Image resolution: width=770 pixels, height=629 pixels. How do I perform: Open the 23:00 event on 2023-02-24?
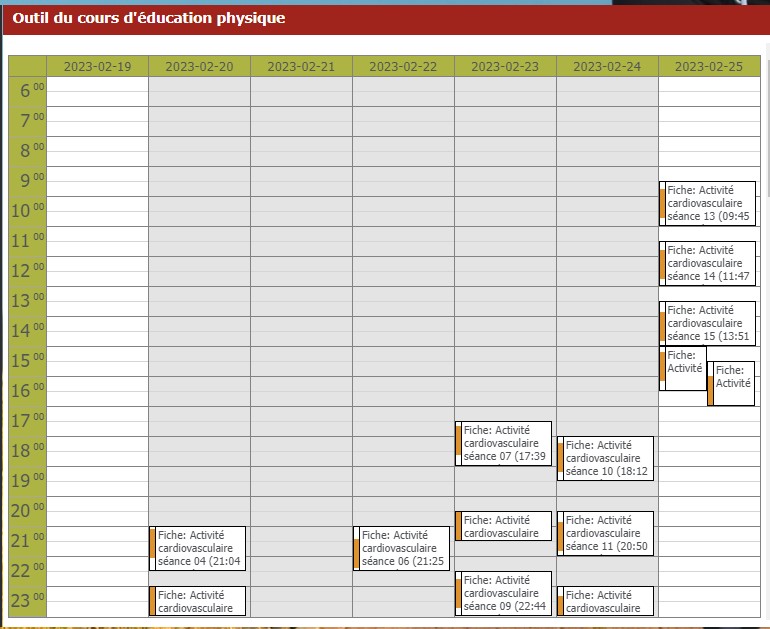pos(607,601)
